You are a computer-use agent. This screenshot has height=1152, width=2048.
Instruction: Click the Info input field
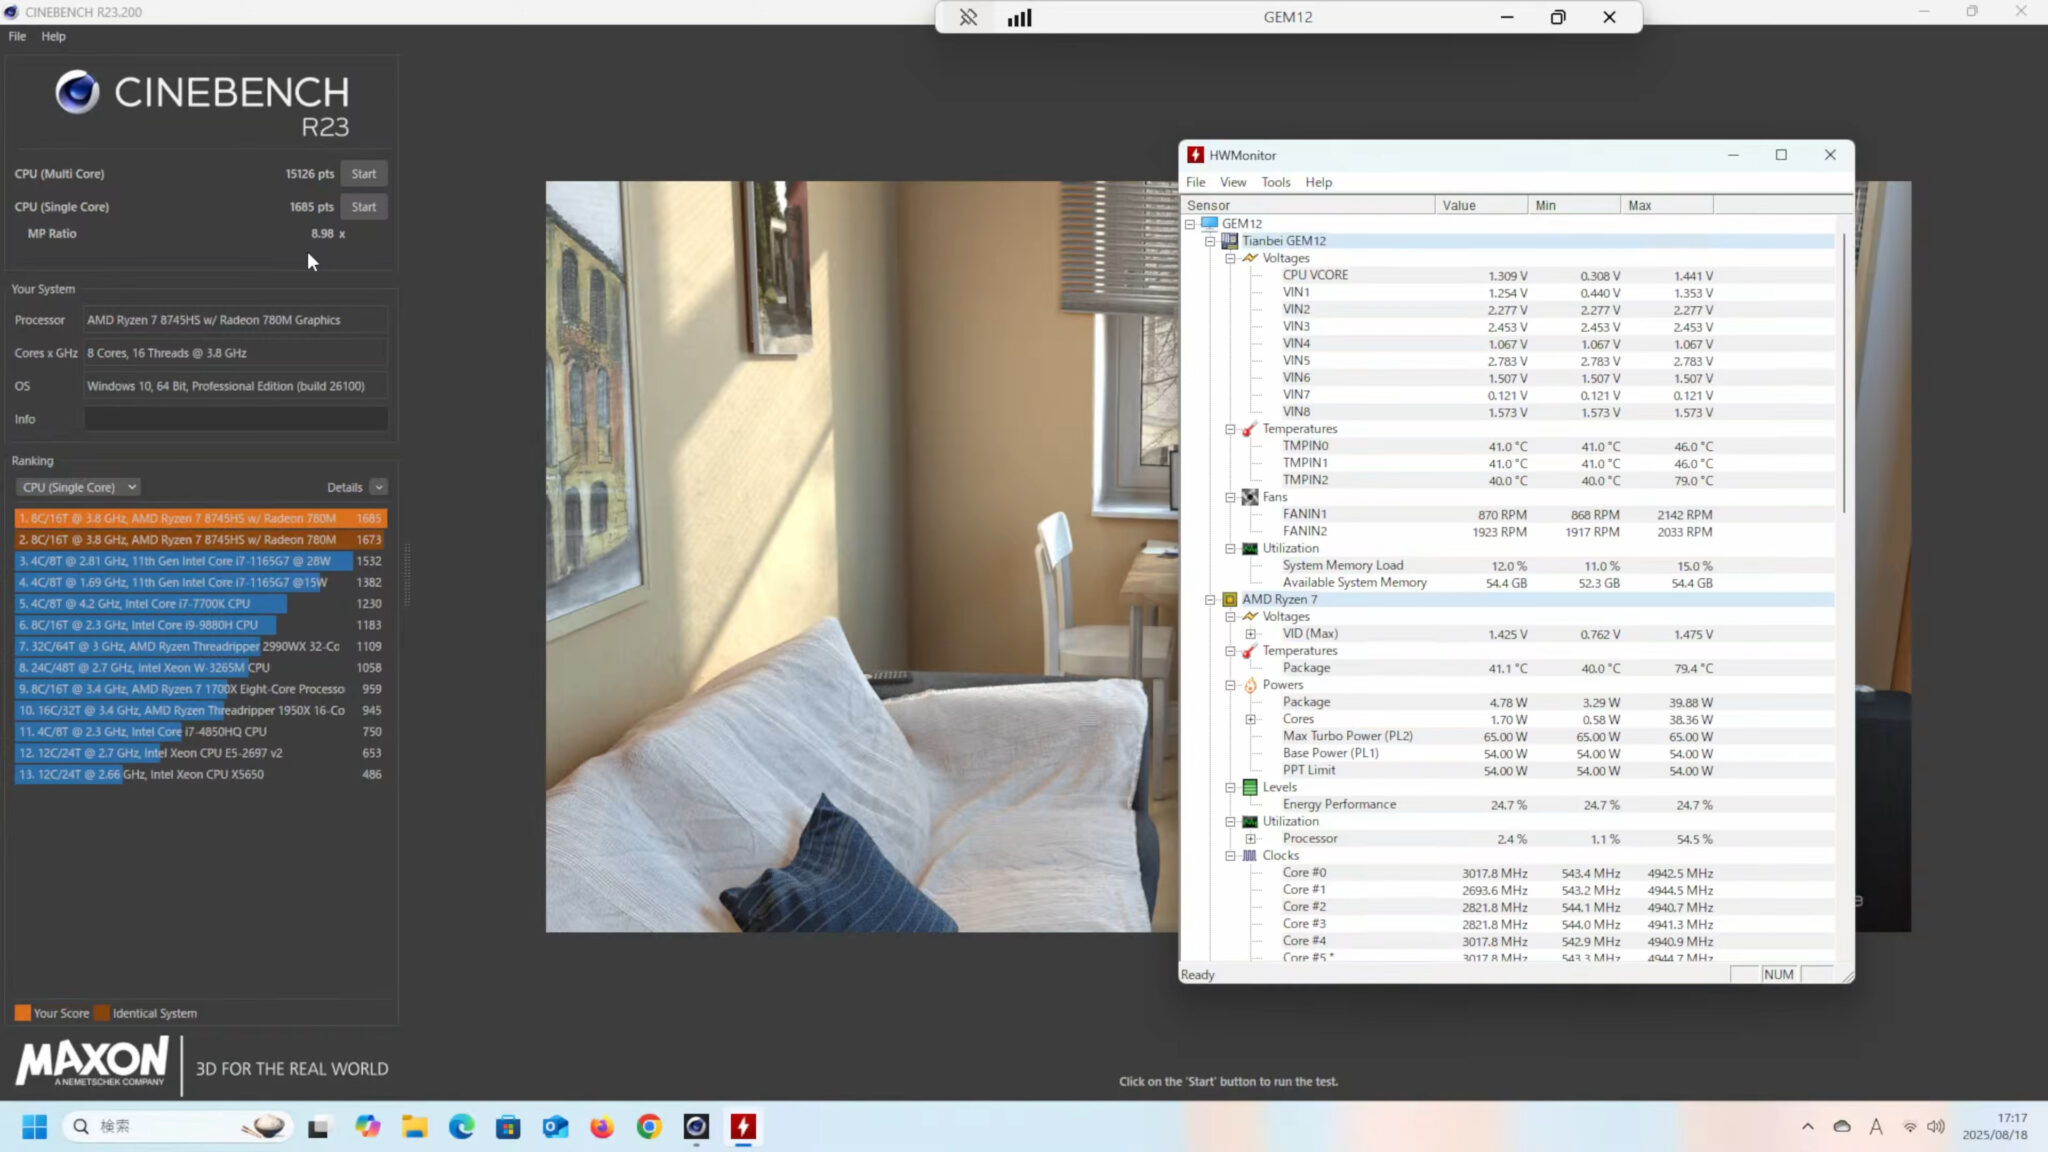235,419
